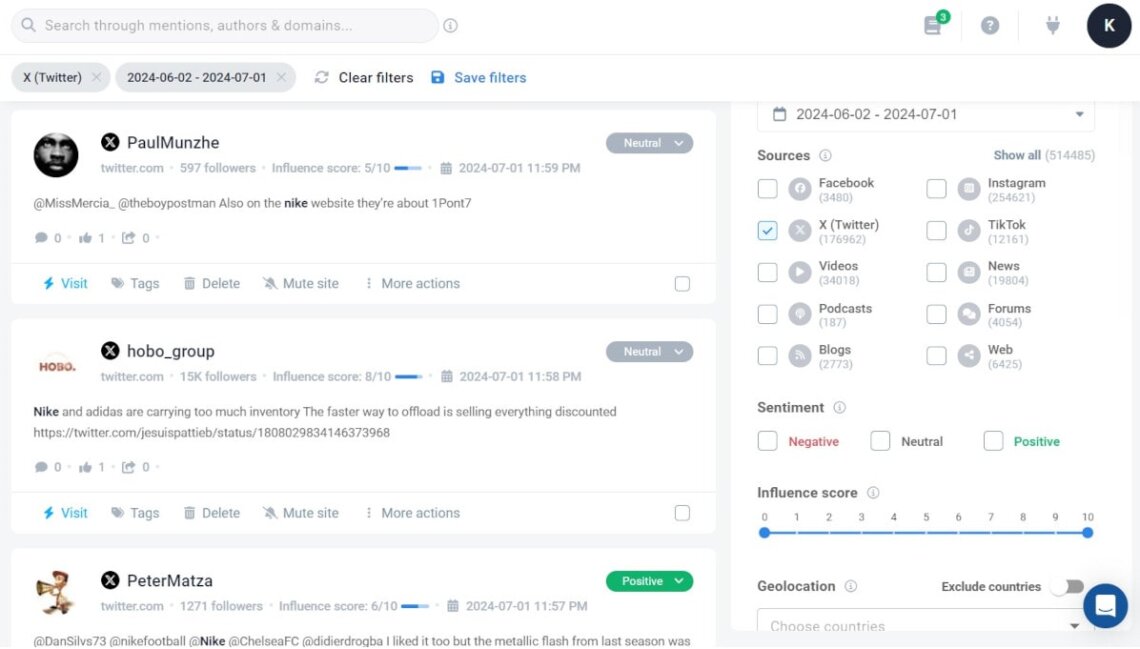Click the Sentiment info icon
This screenshot has height=649, width=1140.
(x=839, y=408)
